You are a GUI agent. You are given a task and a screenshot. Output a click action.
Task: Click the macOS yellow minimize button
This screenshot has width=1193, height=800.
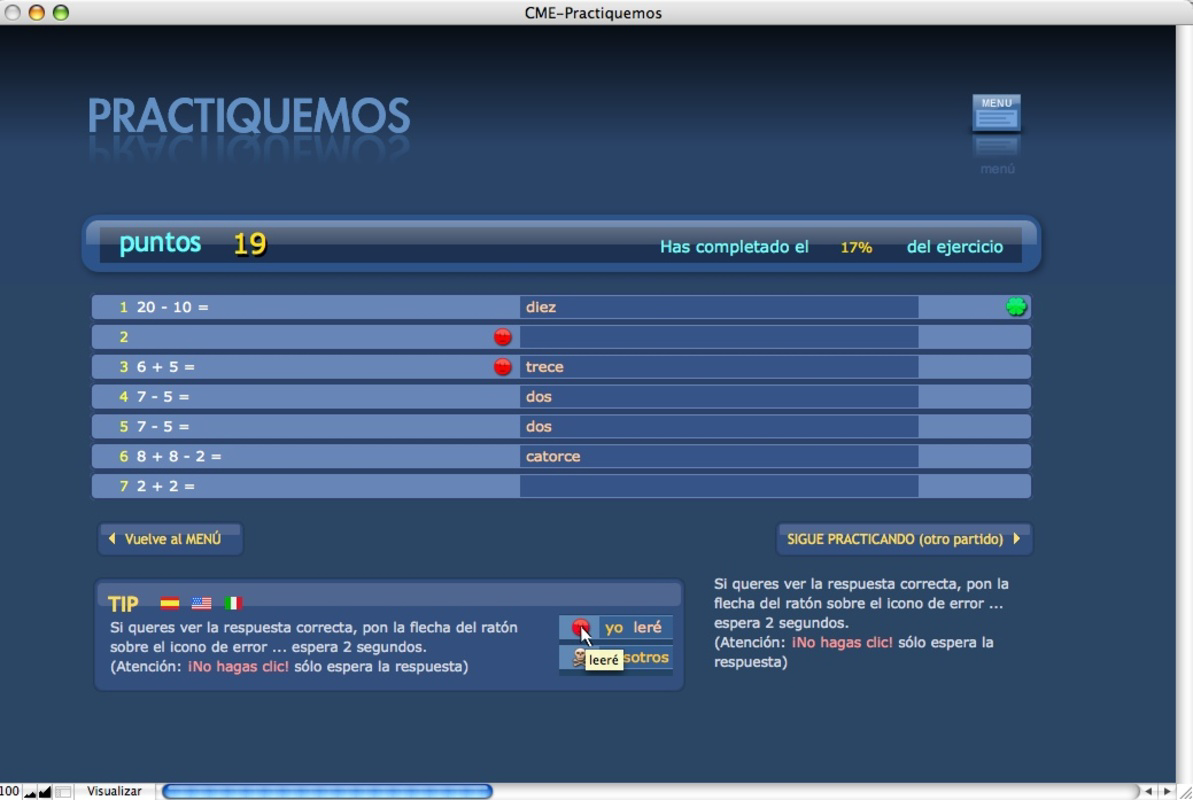pos(37,12)
